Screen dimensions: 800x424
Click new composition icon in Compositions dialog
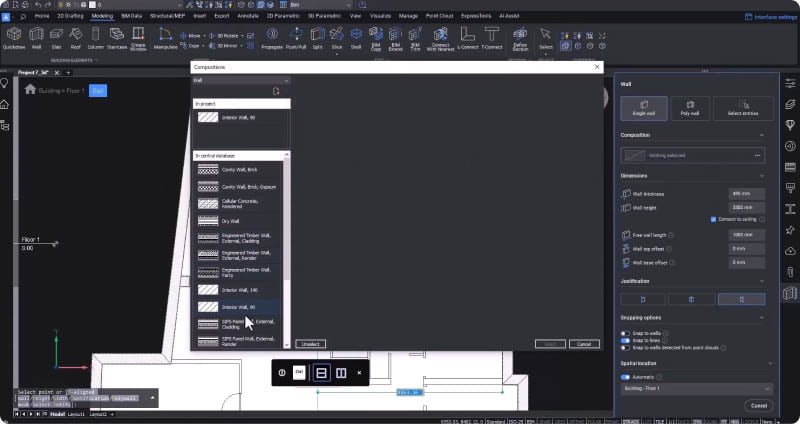pyautogui.click(x=276, y=91)
